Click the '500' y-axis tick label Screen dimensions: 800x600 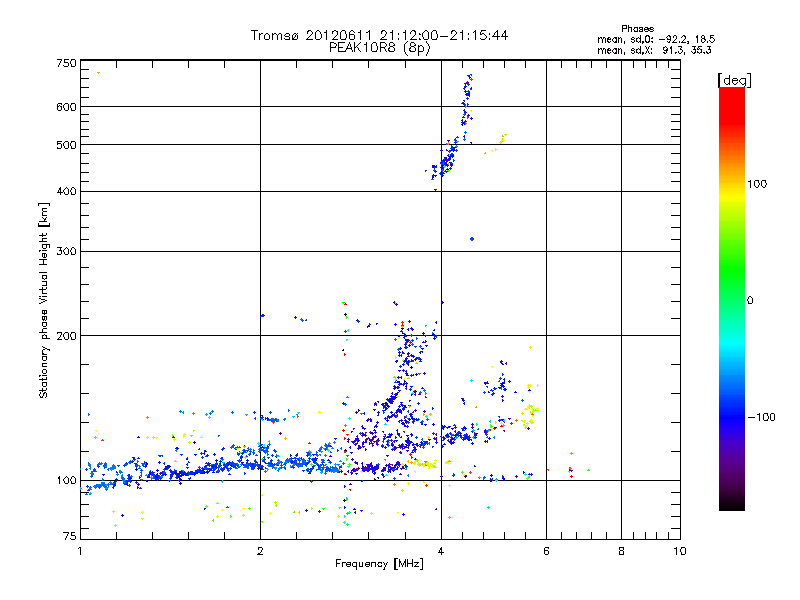(66, 145)
